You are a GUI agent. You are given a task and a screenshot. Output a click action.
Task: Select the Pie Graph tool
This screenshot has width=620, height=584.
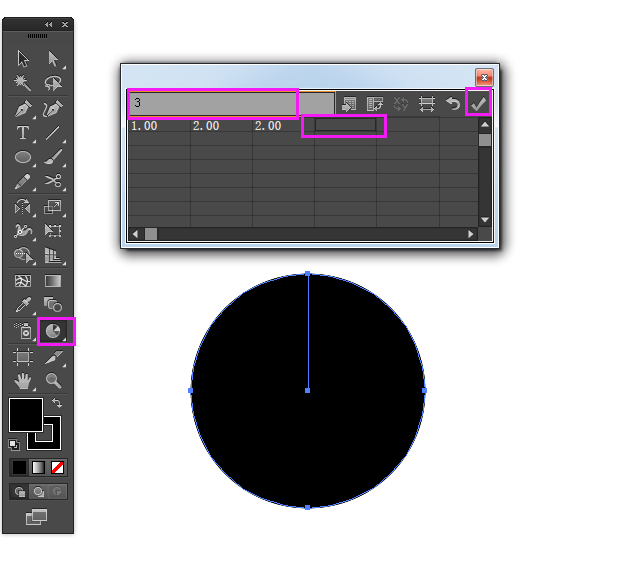[x=53, y=331]
